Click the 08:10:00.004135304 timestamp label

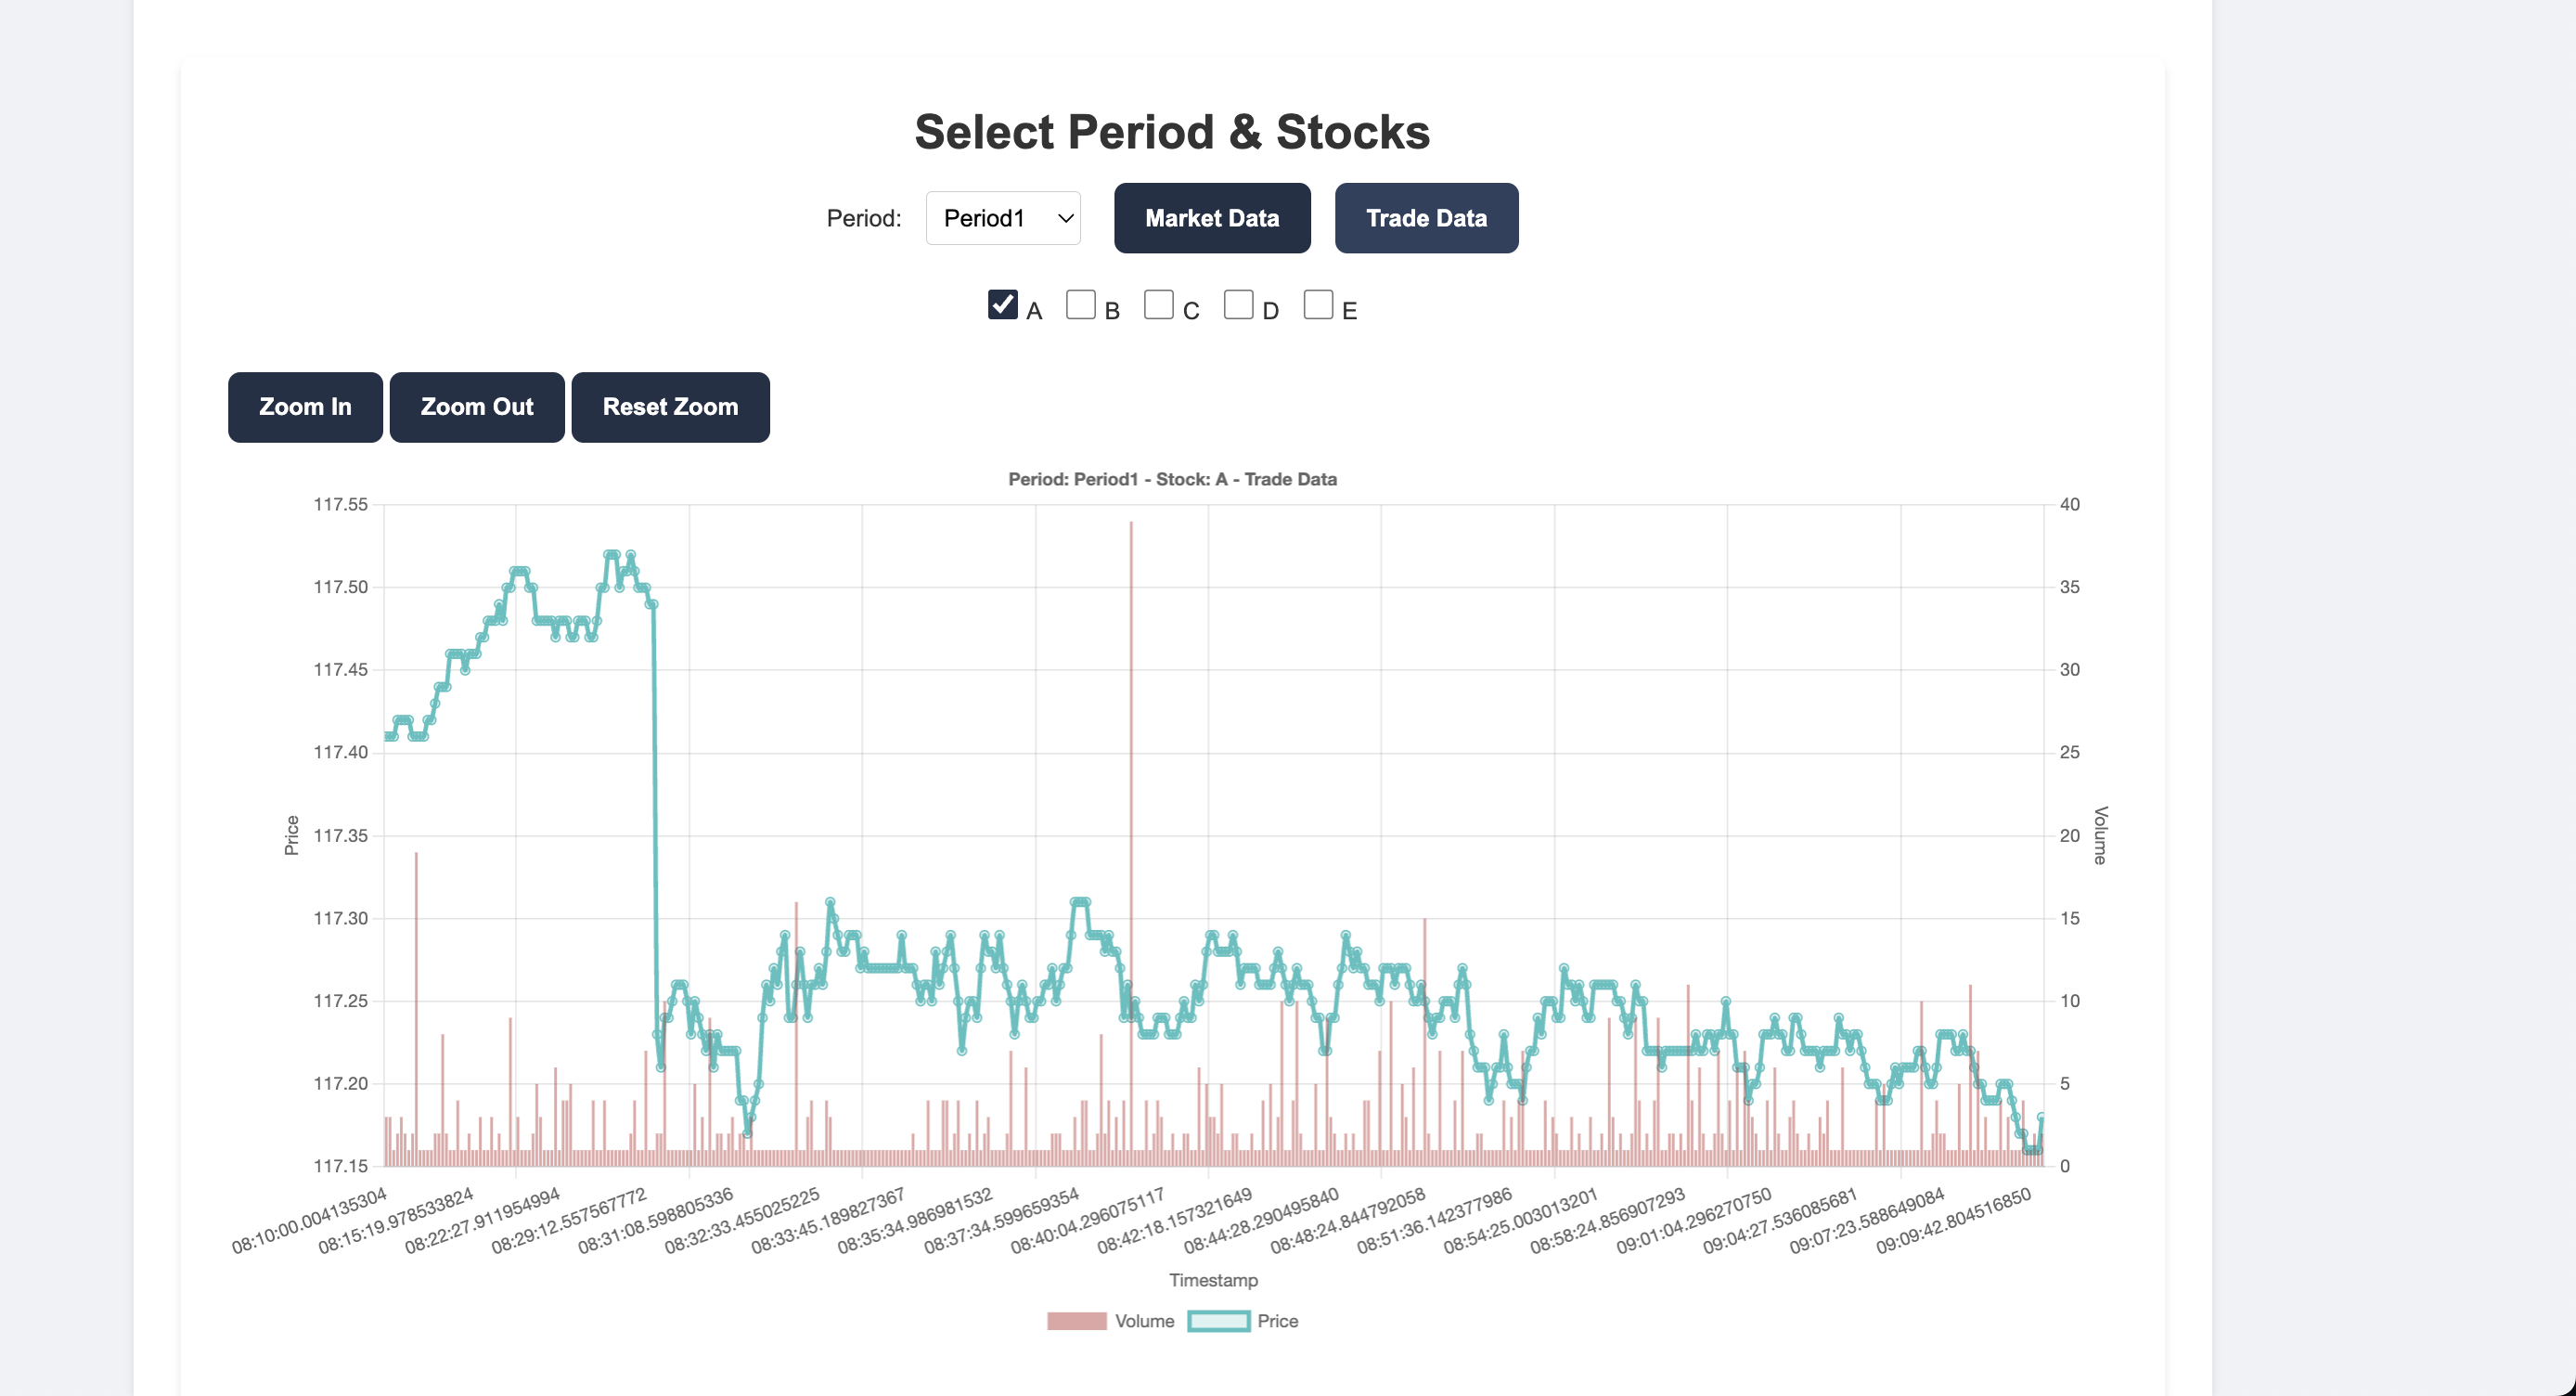coord(309,1221)
